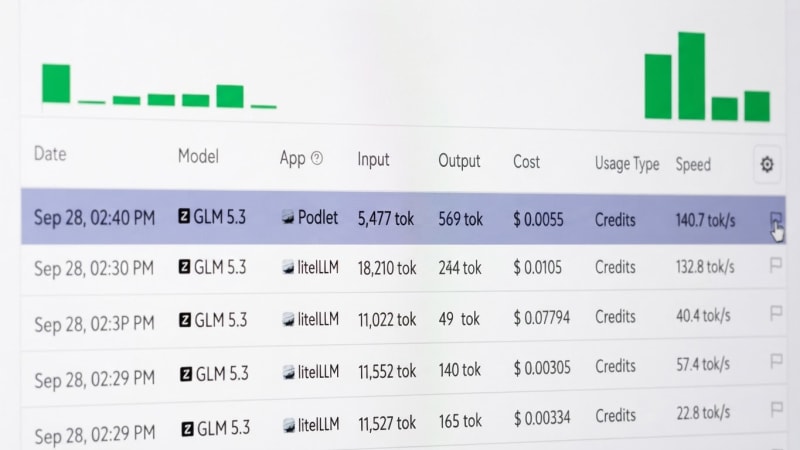
Task: Click the 57.4 tok/s speed value
Action: click(x=703, y=364)
